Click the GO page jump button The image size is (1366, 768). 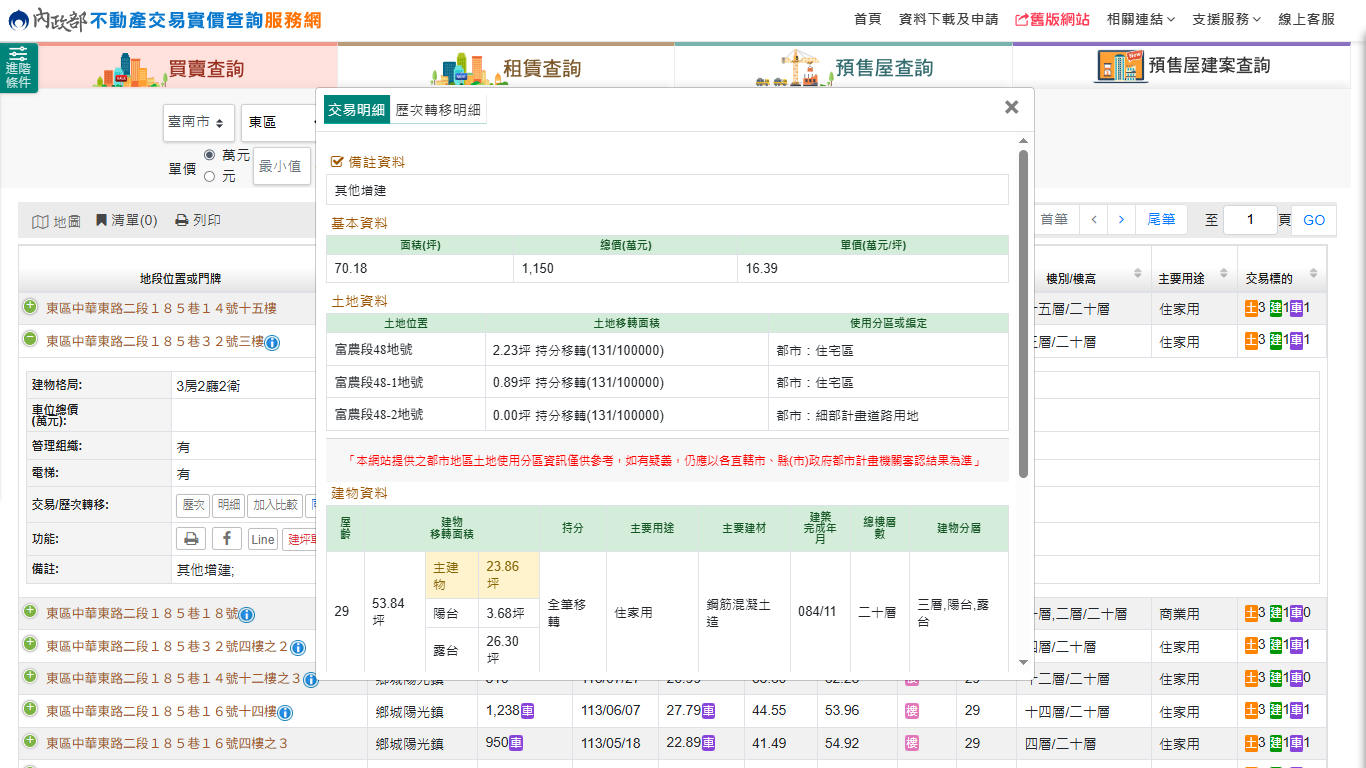1313,220
